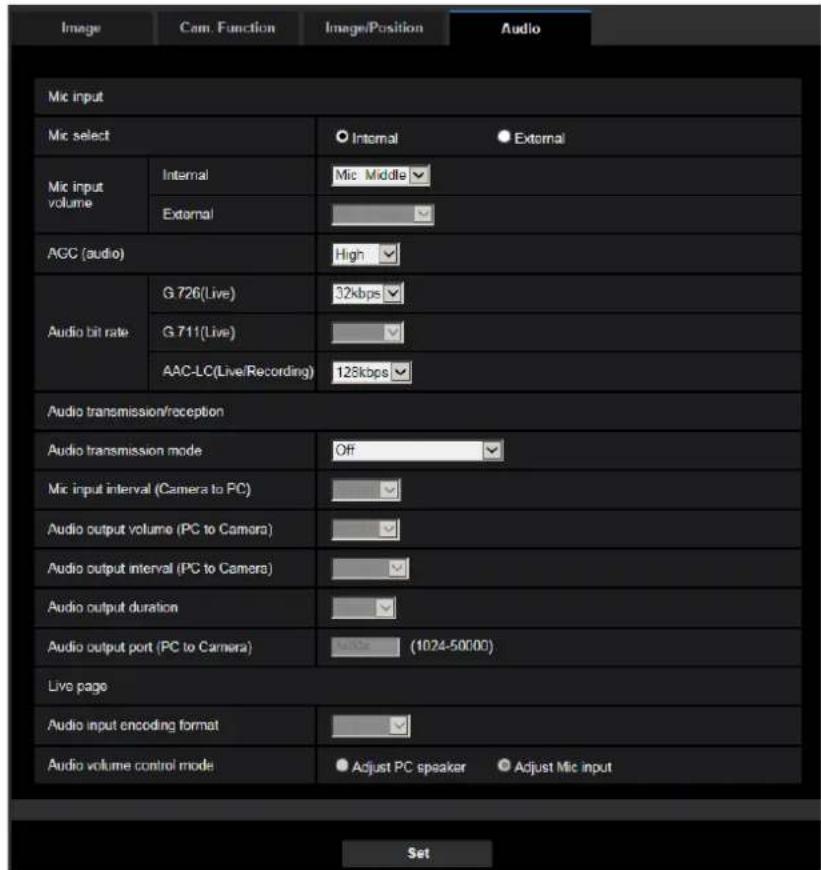Image resolution: width=821 pixels, height=870 pixels.
Task: Open Audio output interval (PC to Camera) dropdown
Action: click(x=370, y=568)
